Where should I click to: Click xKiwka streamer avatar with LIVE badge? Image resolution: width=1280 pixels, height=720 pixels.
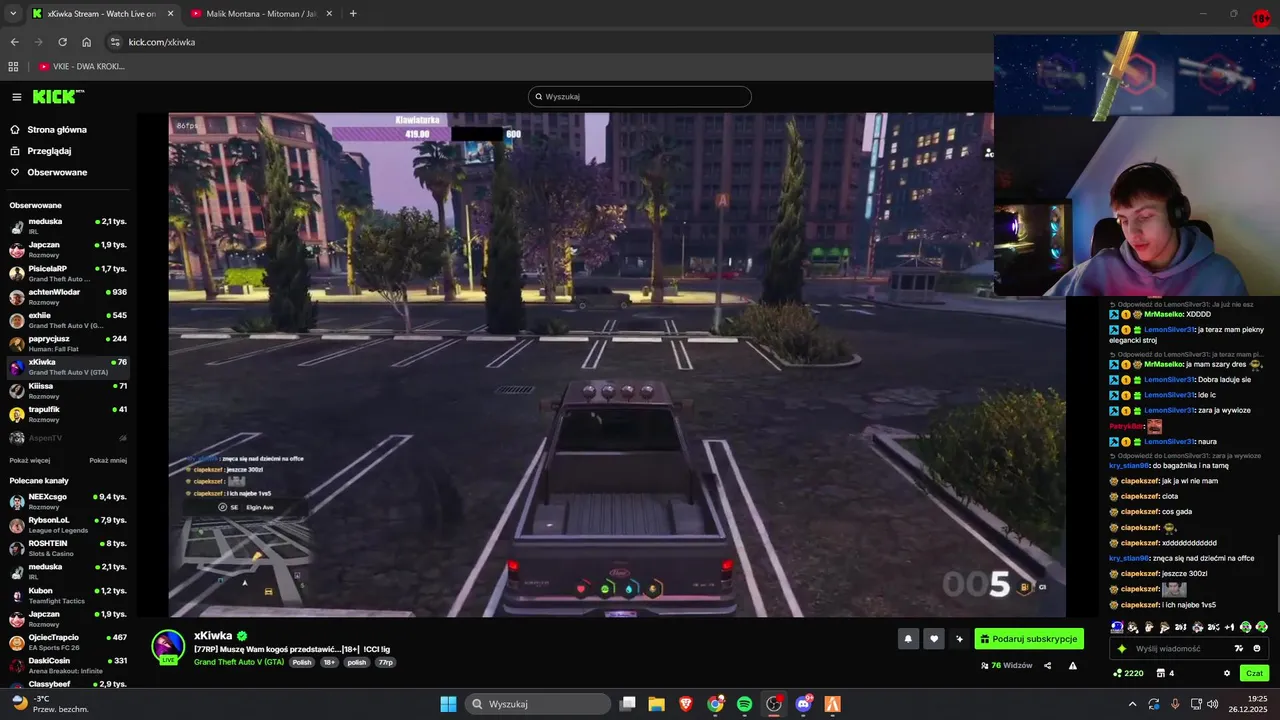[168, 646]
